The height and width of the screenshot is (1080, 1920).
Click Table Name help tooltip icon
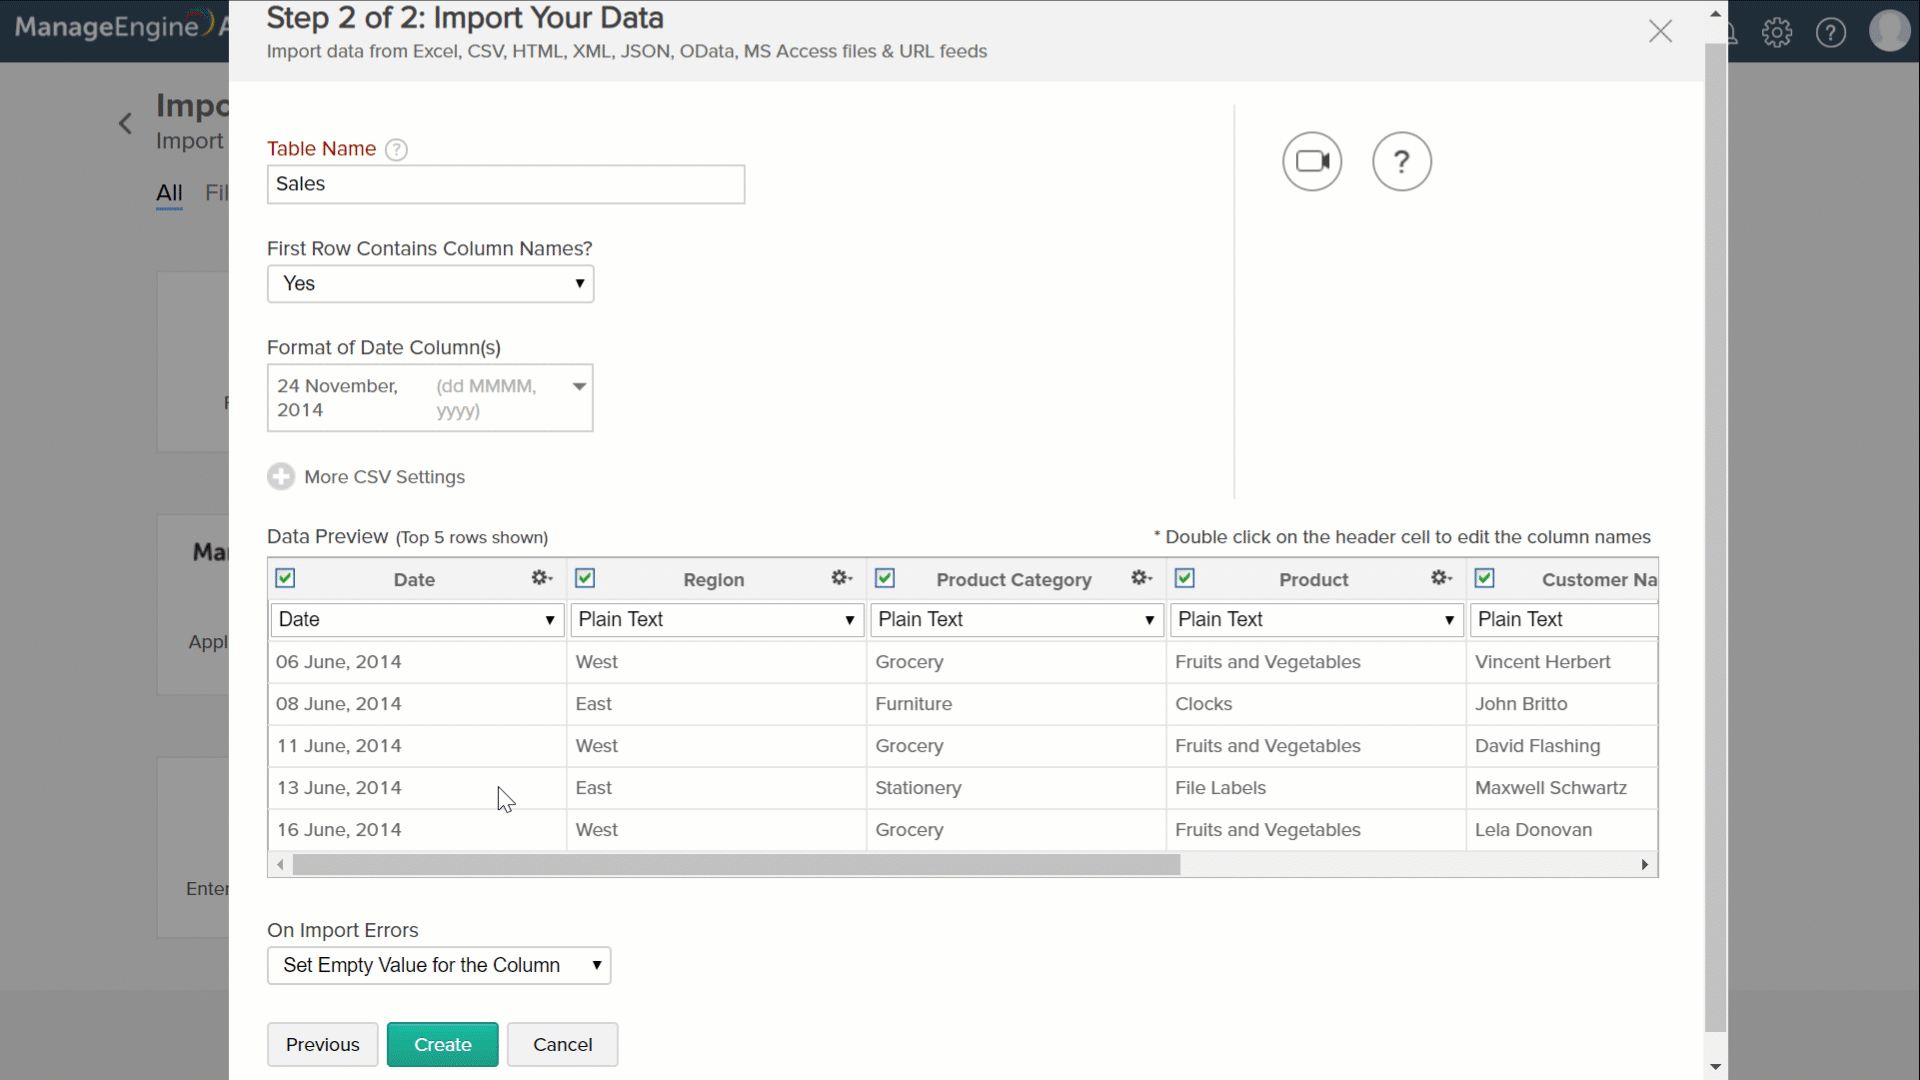396,150
